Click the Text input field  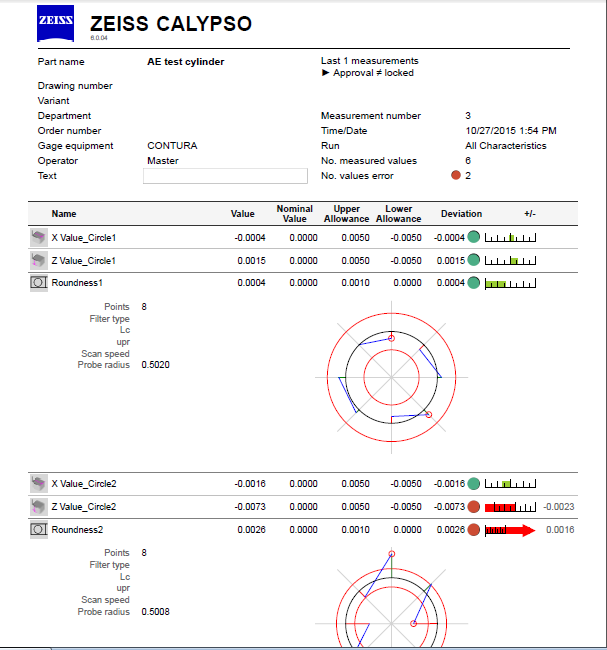[225, 176]
